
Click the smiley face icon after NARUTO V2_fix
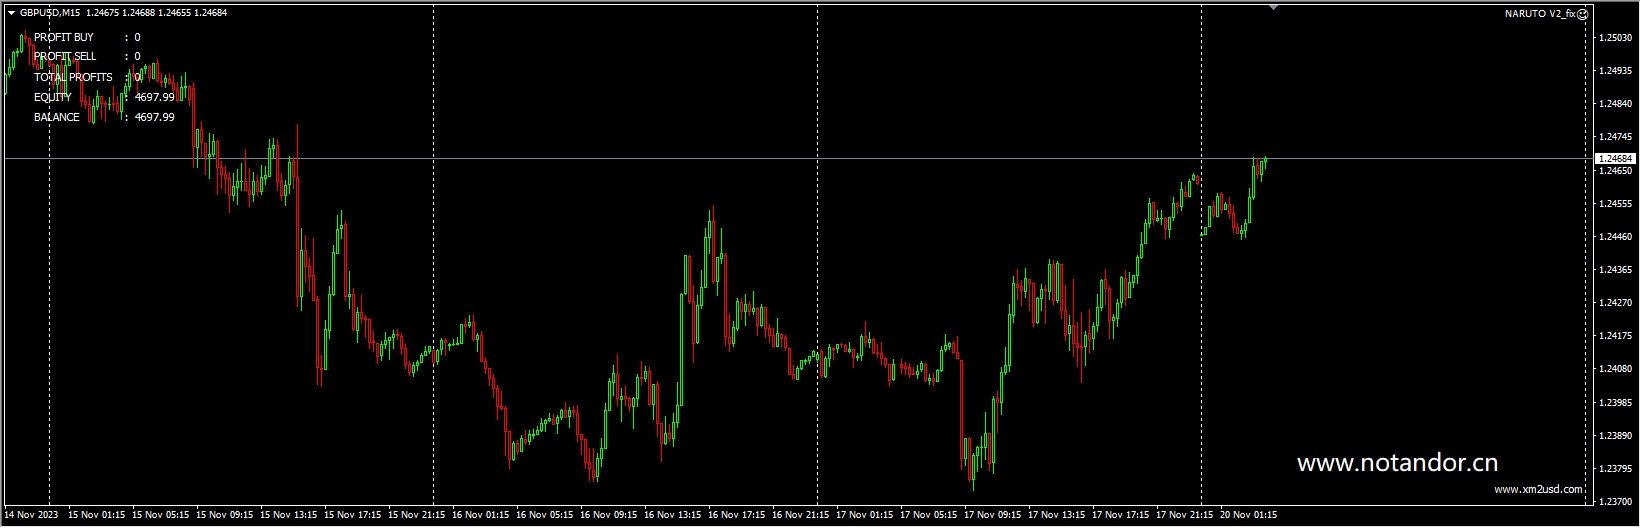coord(1583,14)
